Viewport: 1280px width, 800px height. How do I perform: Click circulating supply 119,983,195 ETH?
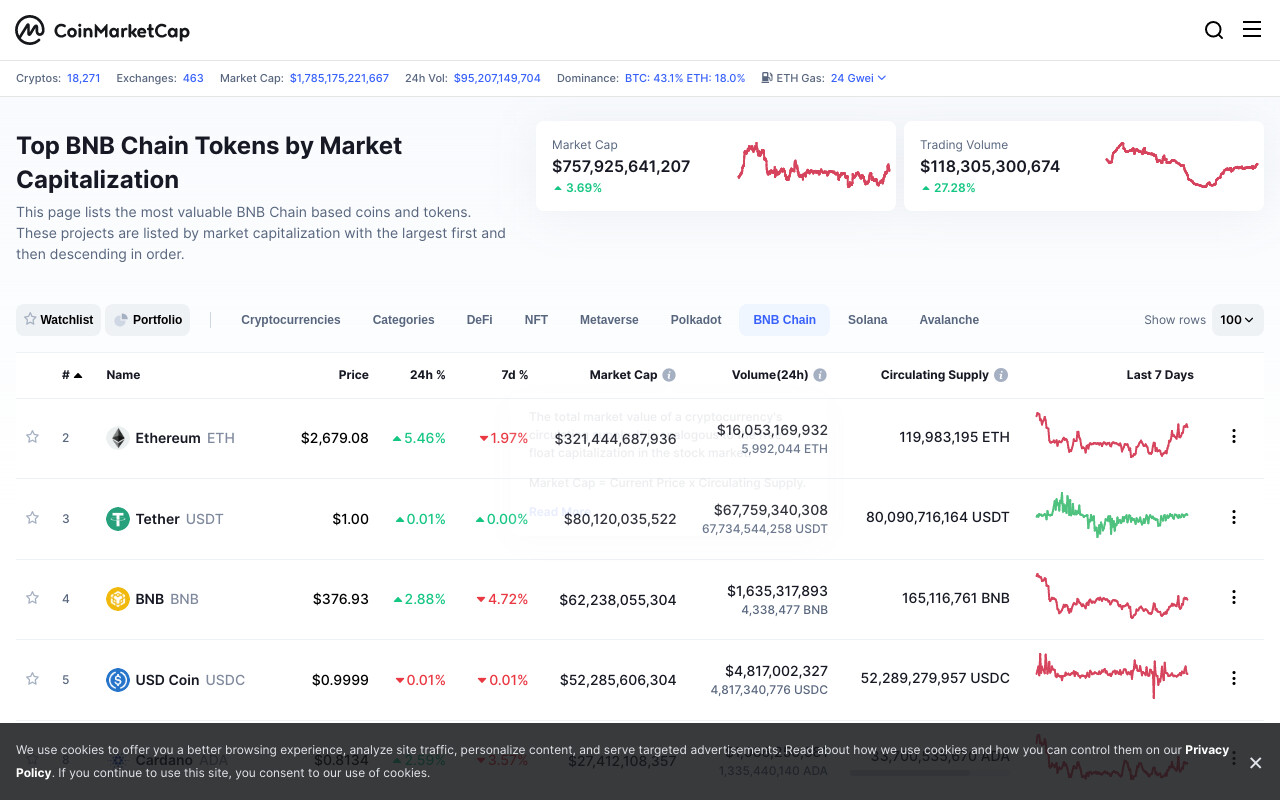click(954, 437)
